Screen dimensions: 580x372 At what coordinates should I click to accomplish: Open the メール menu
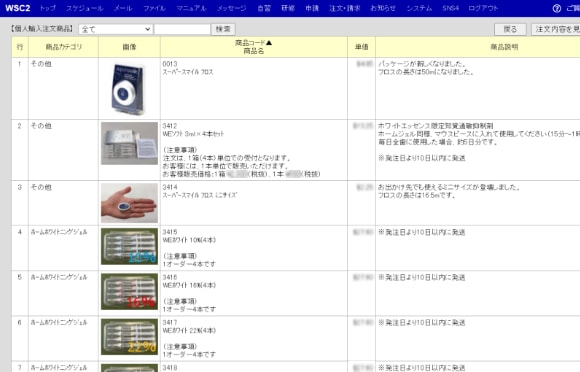point(123,8)
